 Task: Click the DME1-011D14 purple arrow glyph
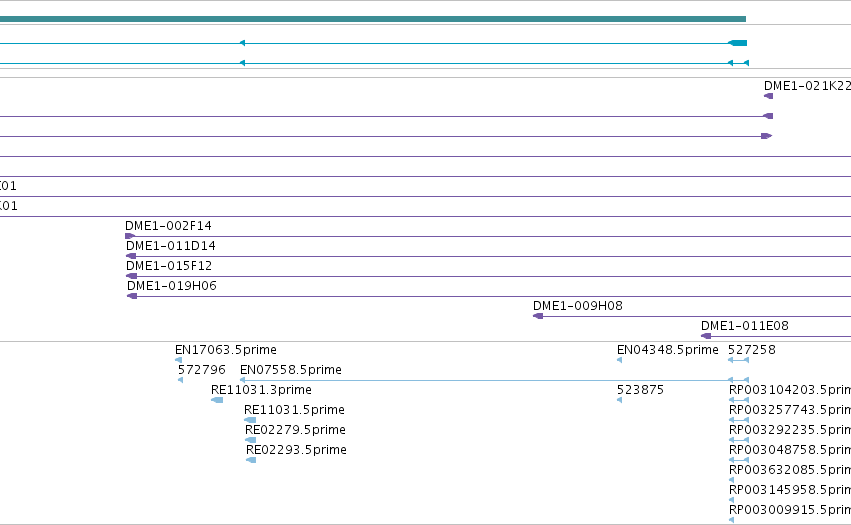click(x=131, y=256)
